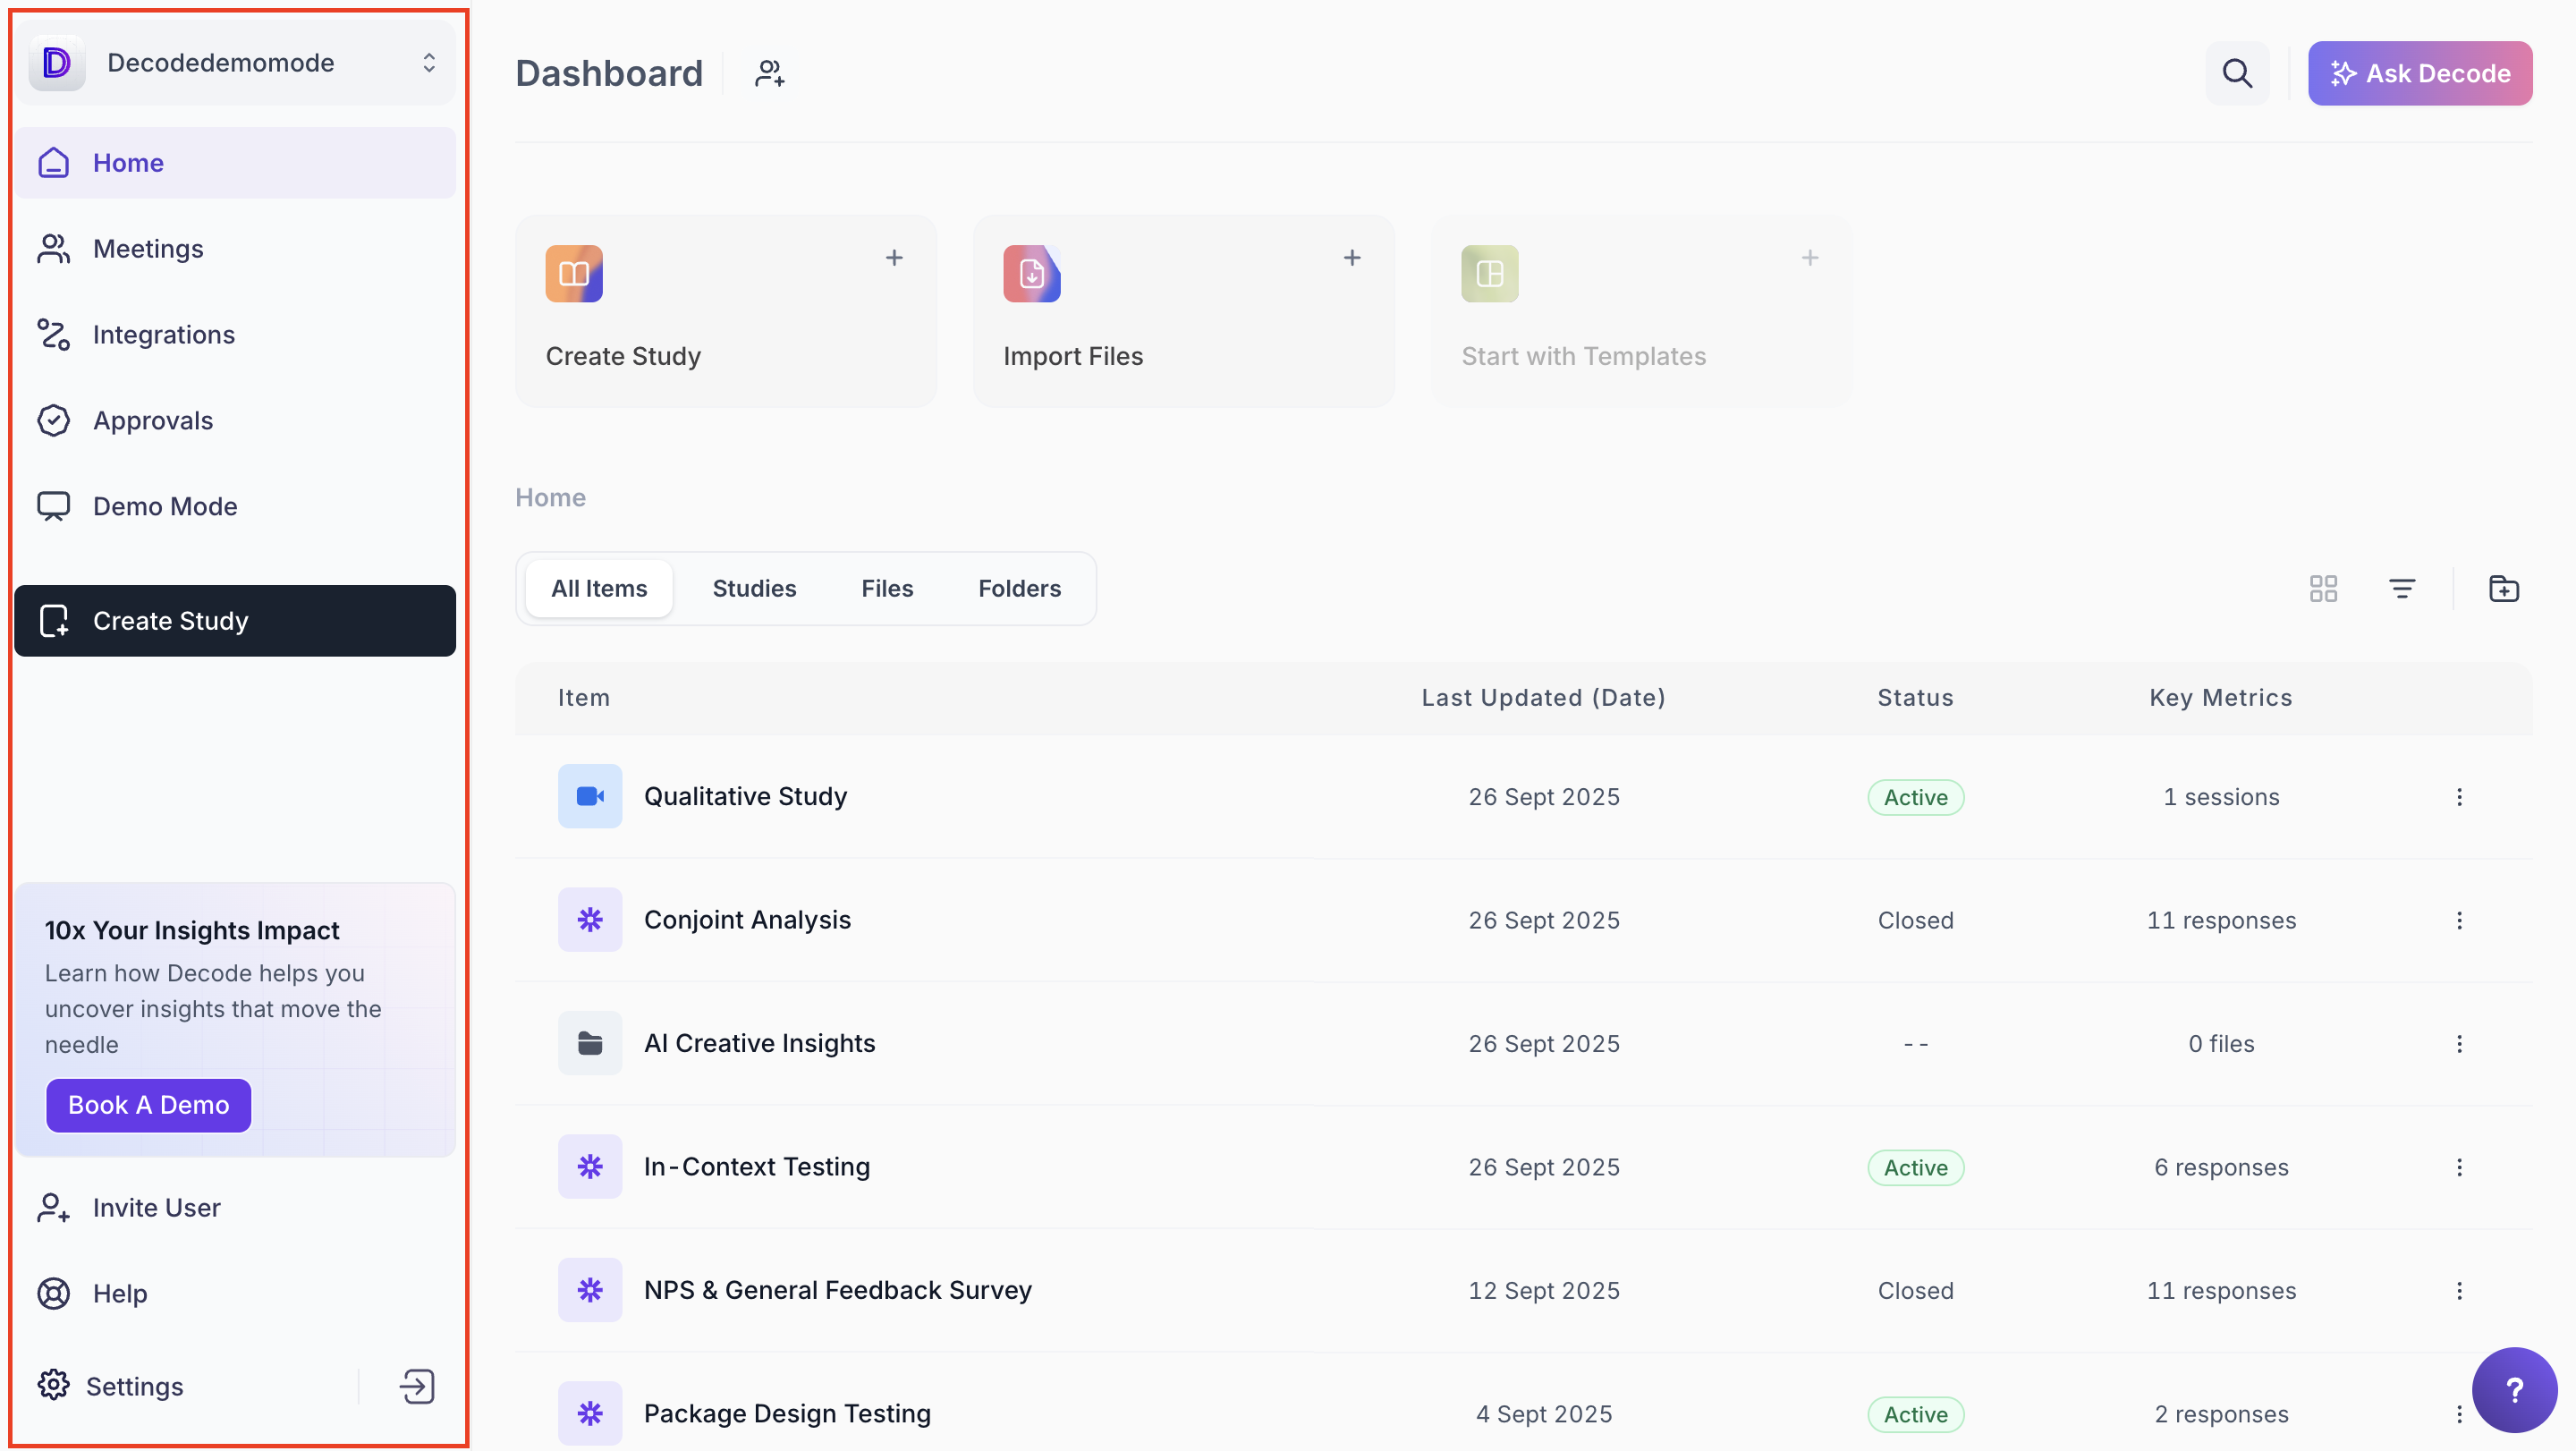Click the Import Files plus icon
This screenshot has height=1451, width=2576.
(x=1351, y=258)
